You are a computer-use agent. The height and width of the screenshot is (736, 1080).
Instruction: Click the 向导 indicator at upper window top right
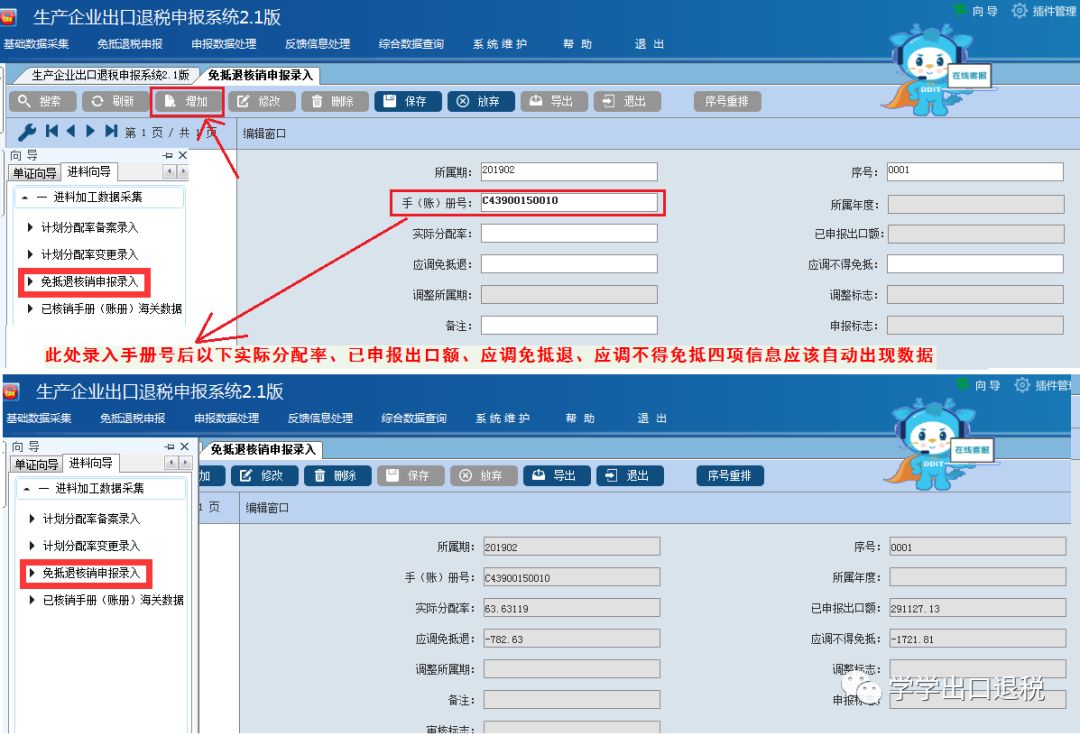click(976, 11)
